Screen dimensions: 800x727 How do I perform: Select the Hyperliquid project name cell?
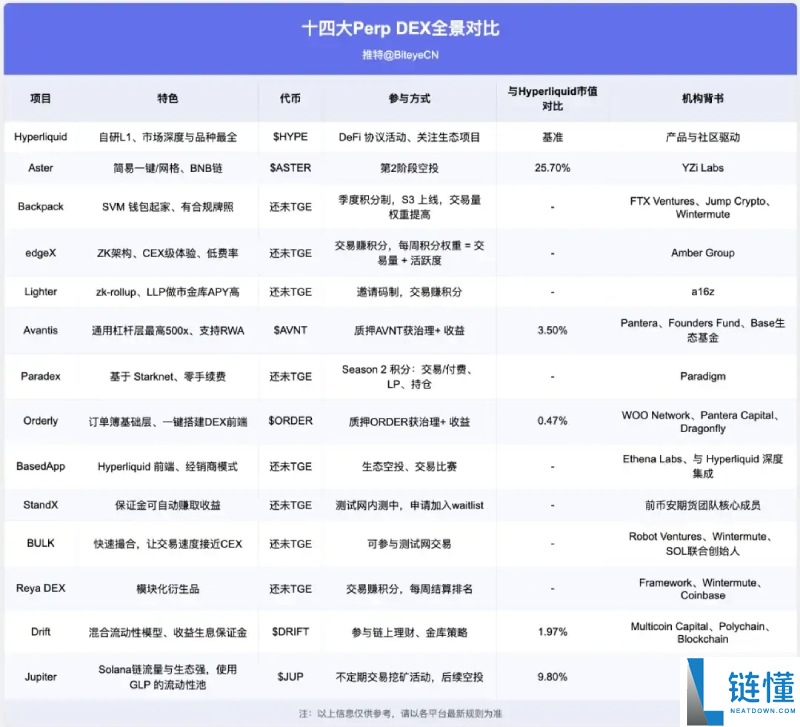(x=40, y=137)
